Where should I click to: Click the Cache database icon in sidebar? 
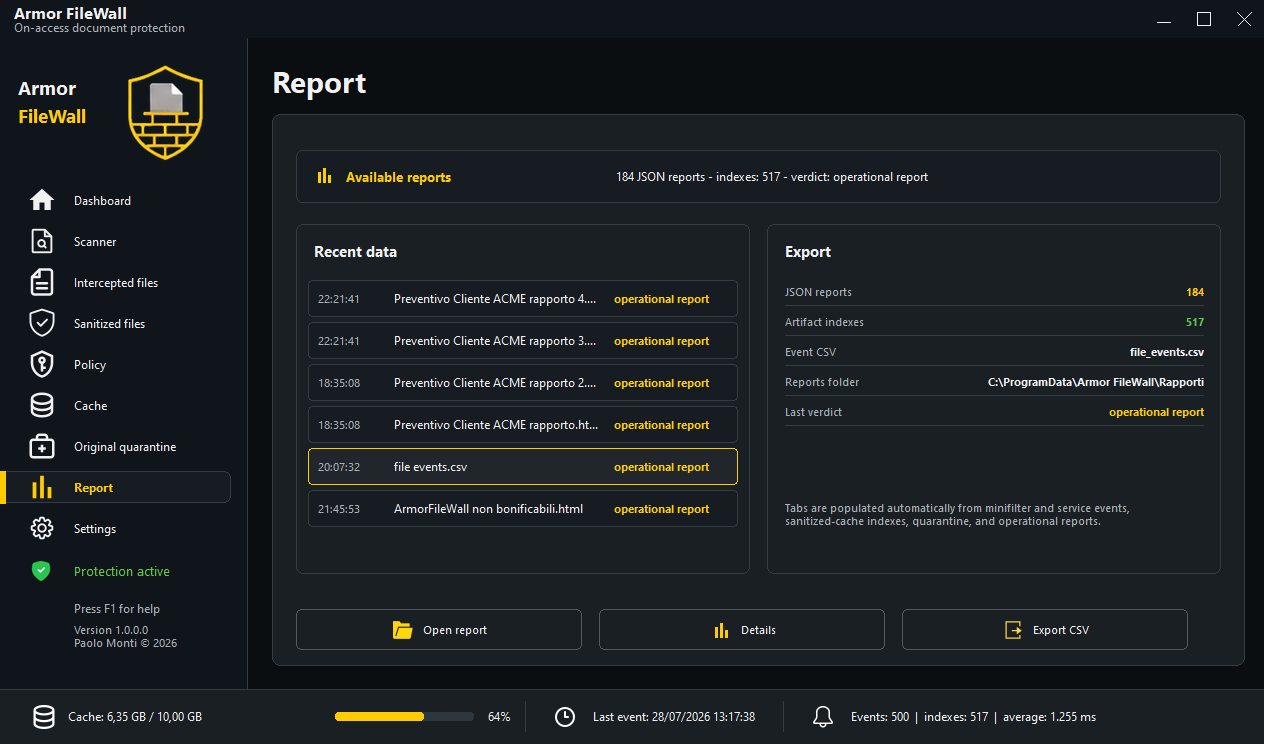tap(42, 405)
